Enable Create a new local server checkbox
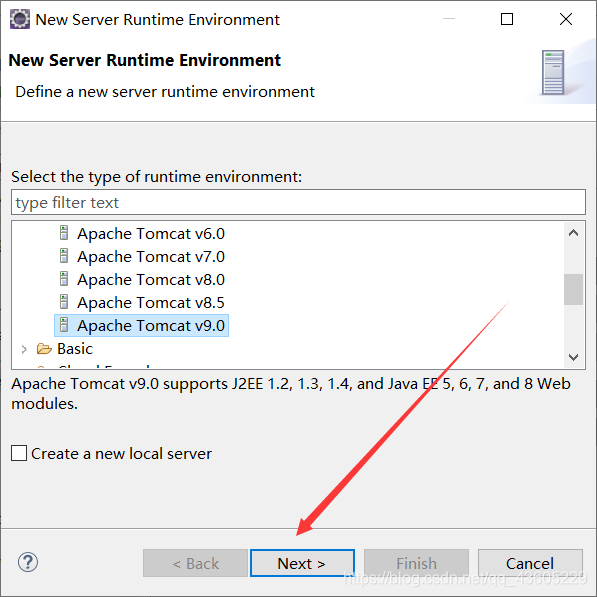Screen dimensions: 597x597 (19, 453)
